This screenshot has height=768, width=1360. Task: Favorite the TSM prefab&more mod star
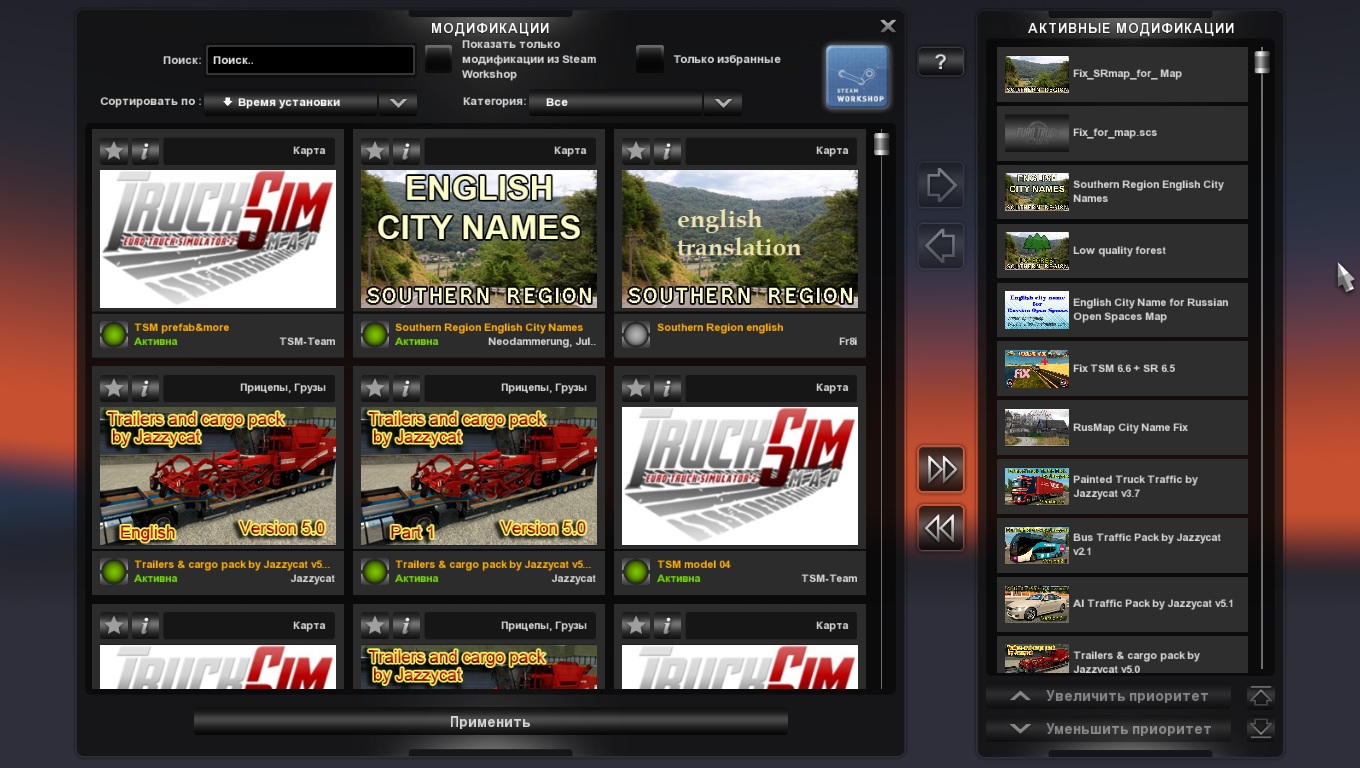coord(114,151)
